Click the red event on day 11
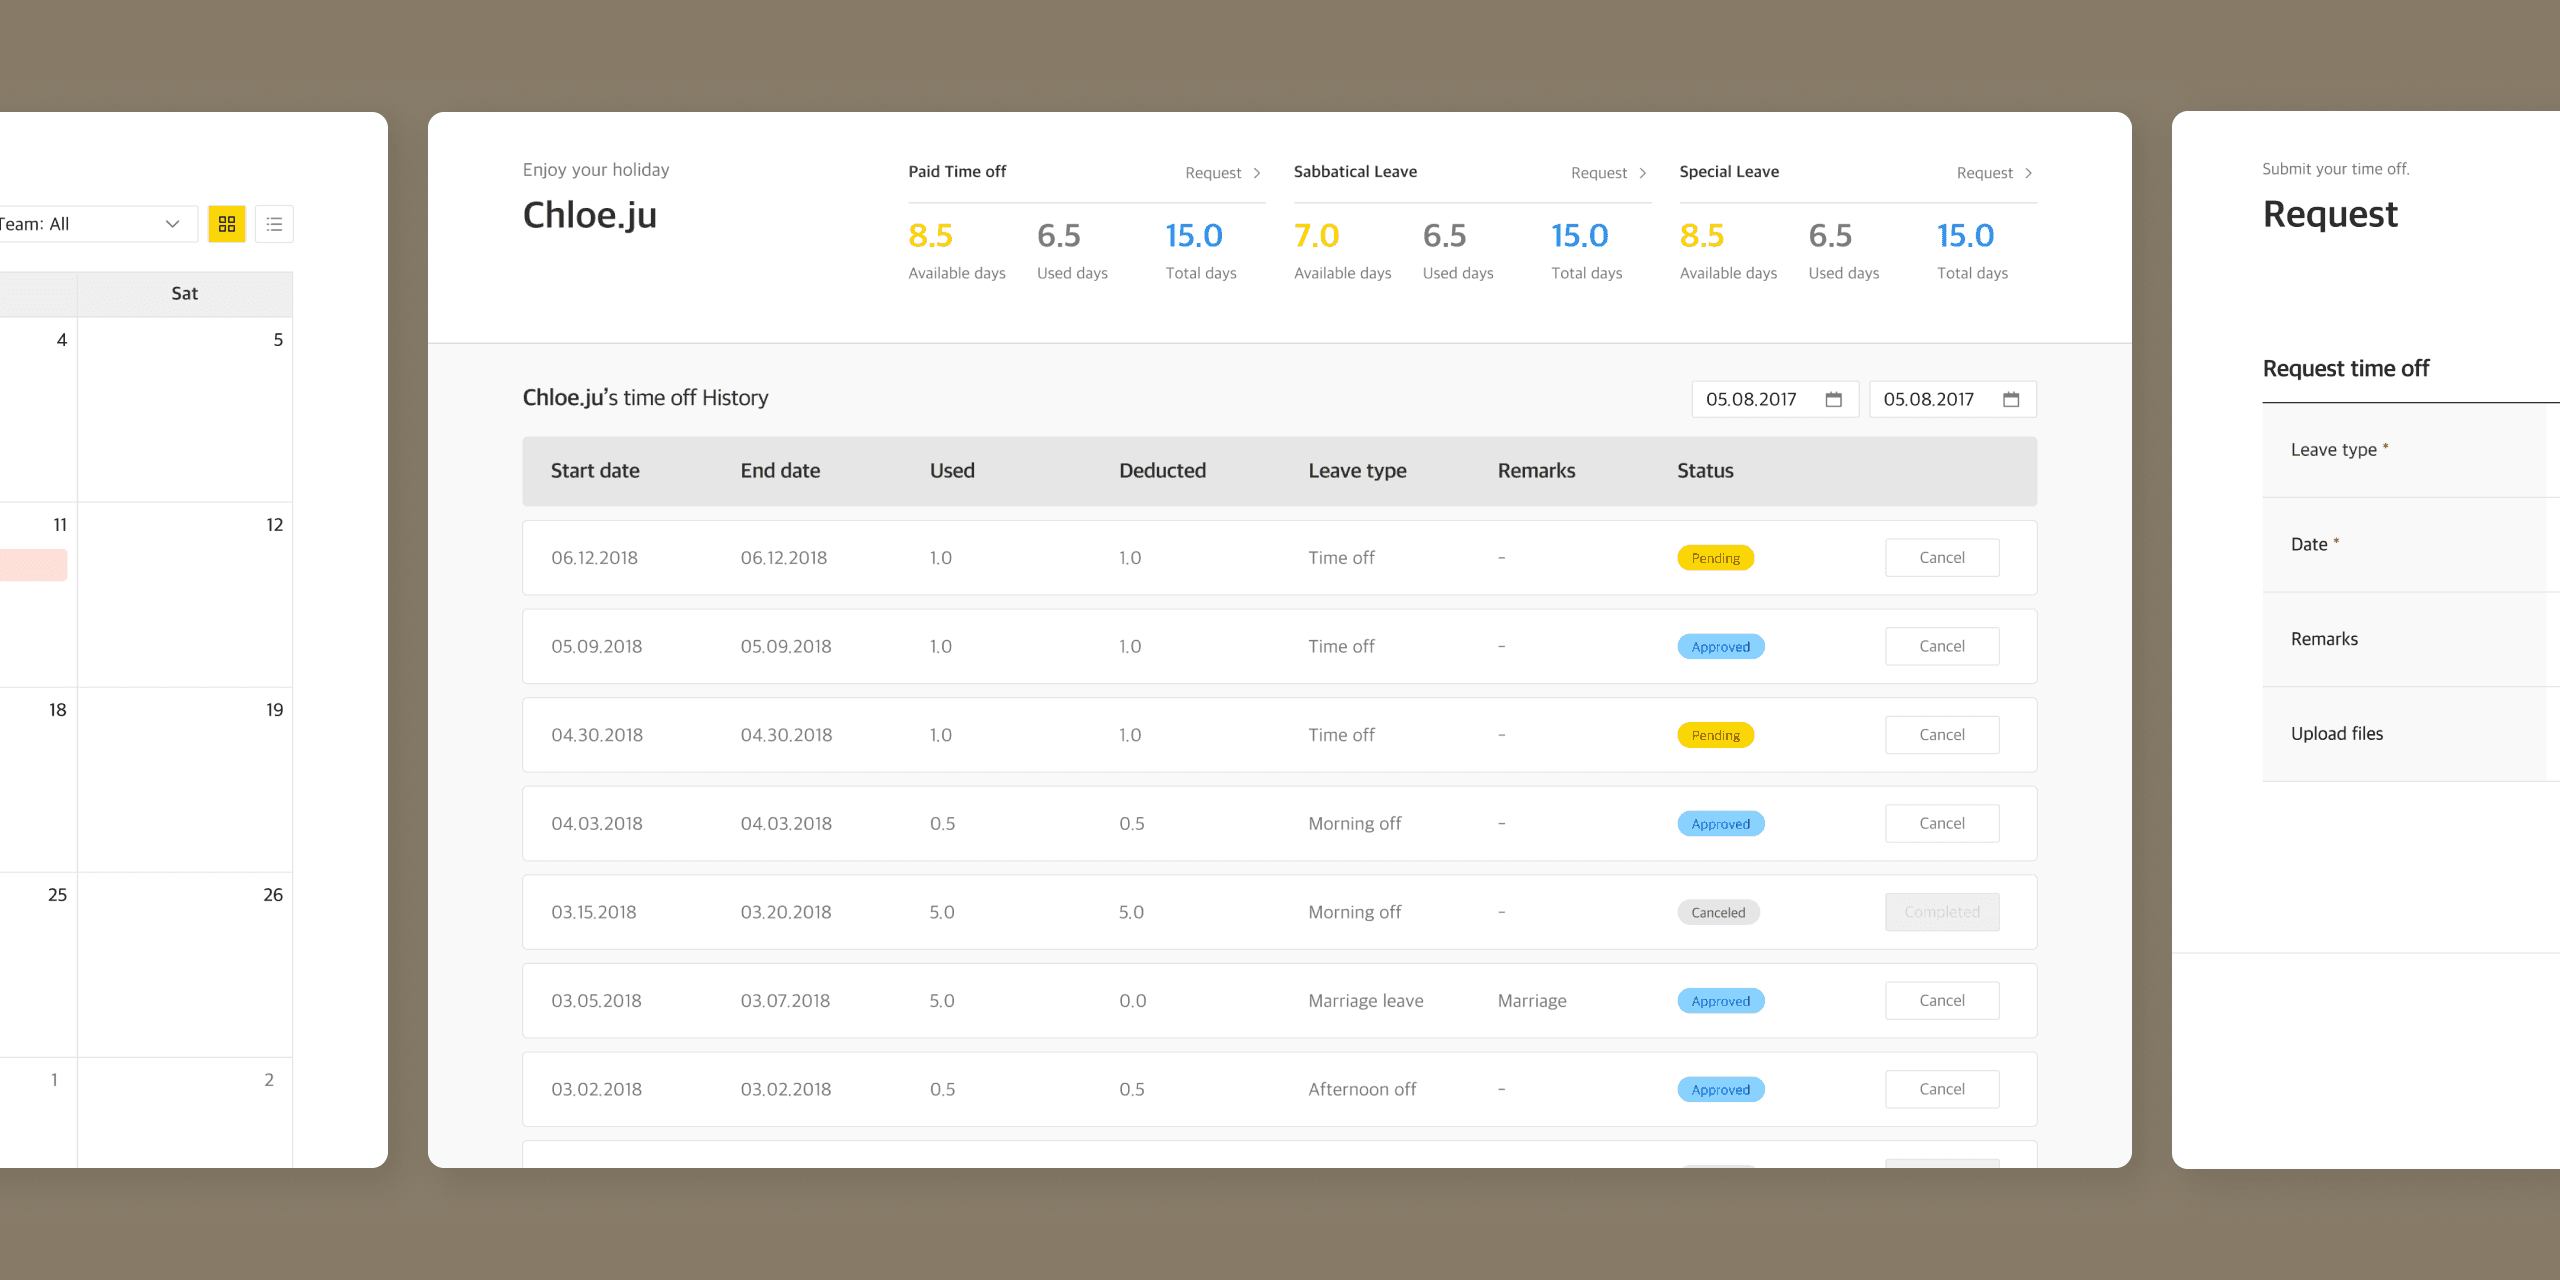This screenshot has width=2560, height=1280. pyautogui.click(x=33, y=565)
